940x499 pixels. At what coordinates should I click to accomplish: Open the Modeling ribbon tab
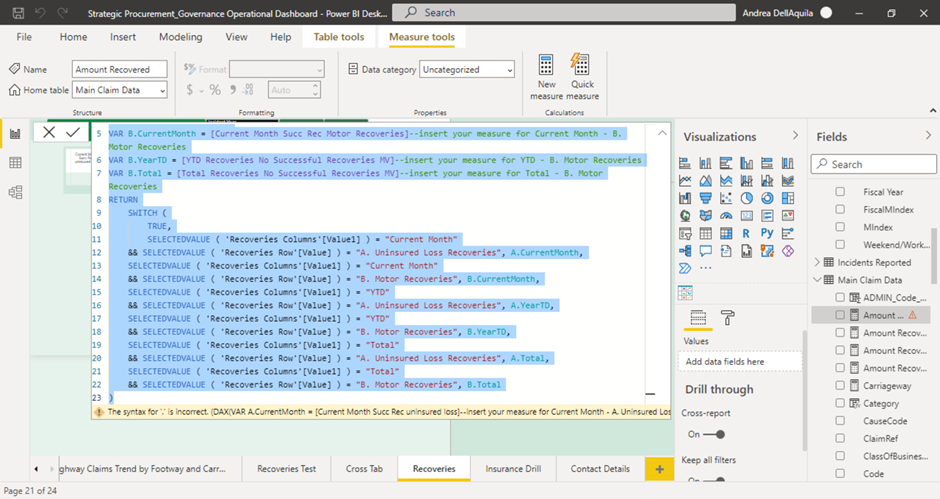[180, 37]
